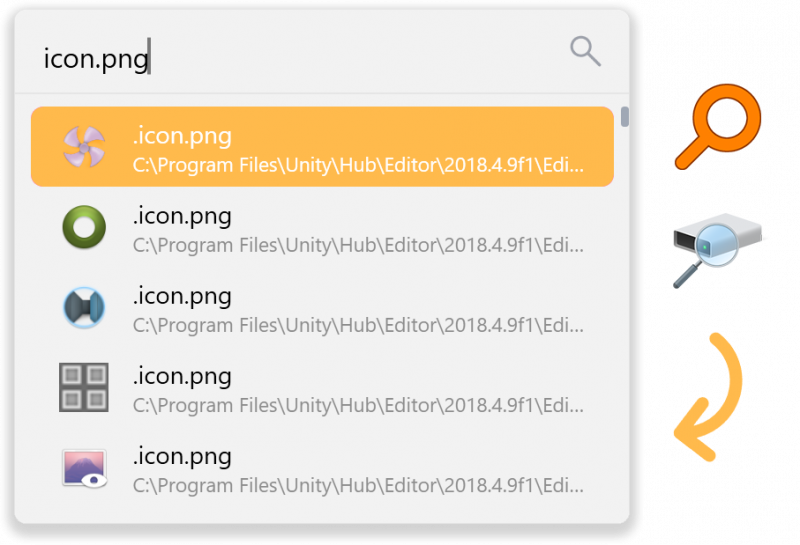The image size is (800, 545).
Task: Click the file path of fourth result
Action: 358,406
